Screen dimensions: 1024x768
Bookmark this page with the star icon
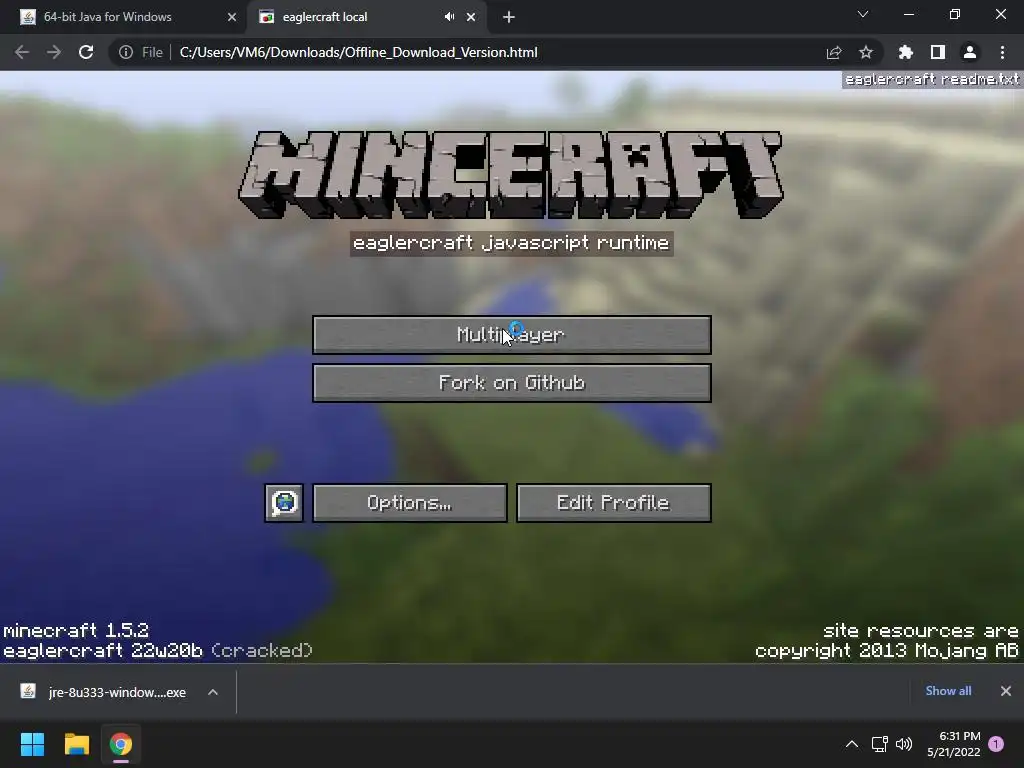click(x=866, y=52)
